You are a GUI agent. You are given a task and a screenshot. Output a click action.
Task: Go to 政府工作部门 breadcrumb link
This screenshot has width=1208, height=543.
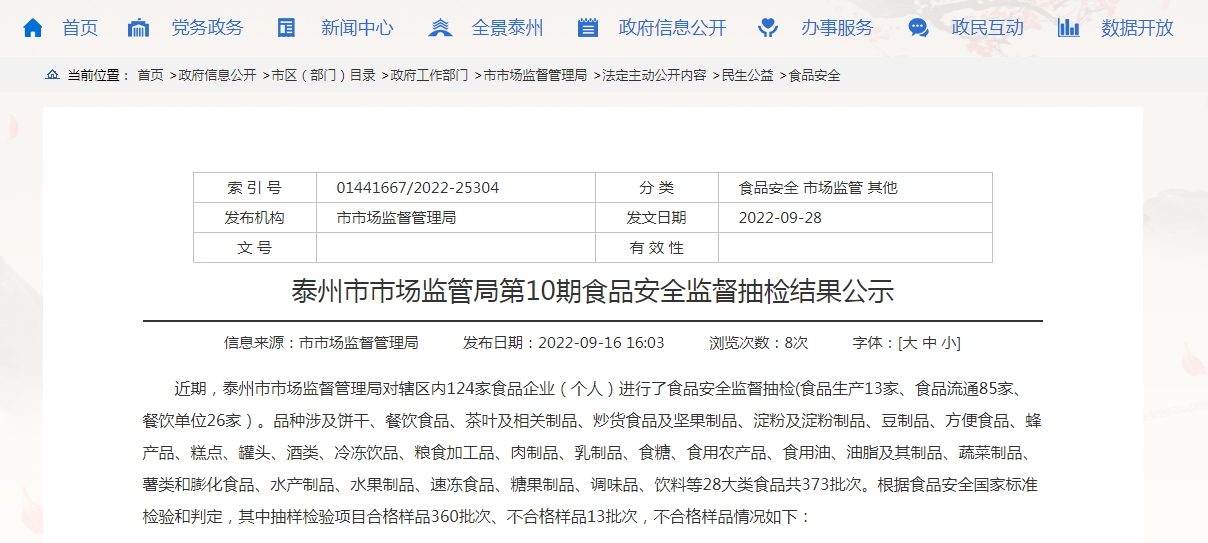(x=429, y=75)
